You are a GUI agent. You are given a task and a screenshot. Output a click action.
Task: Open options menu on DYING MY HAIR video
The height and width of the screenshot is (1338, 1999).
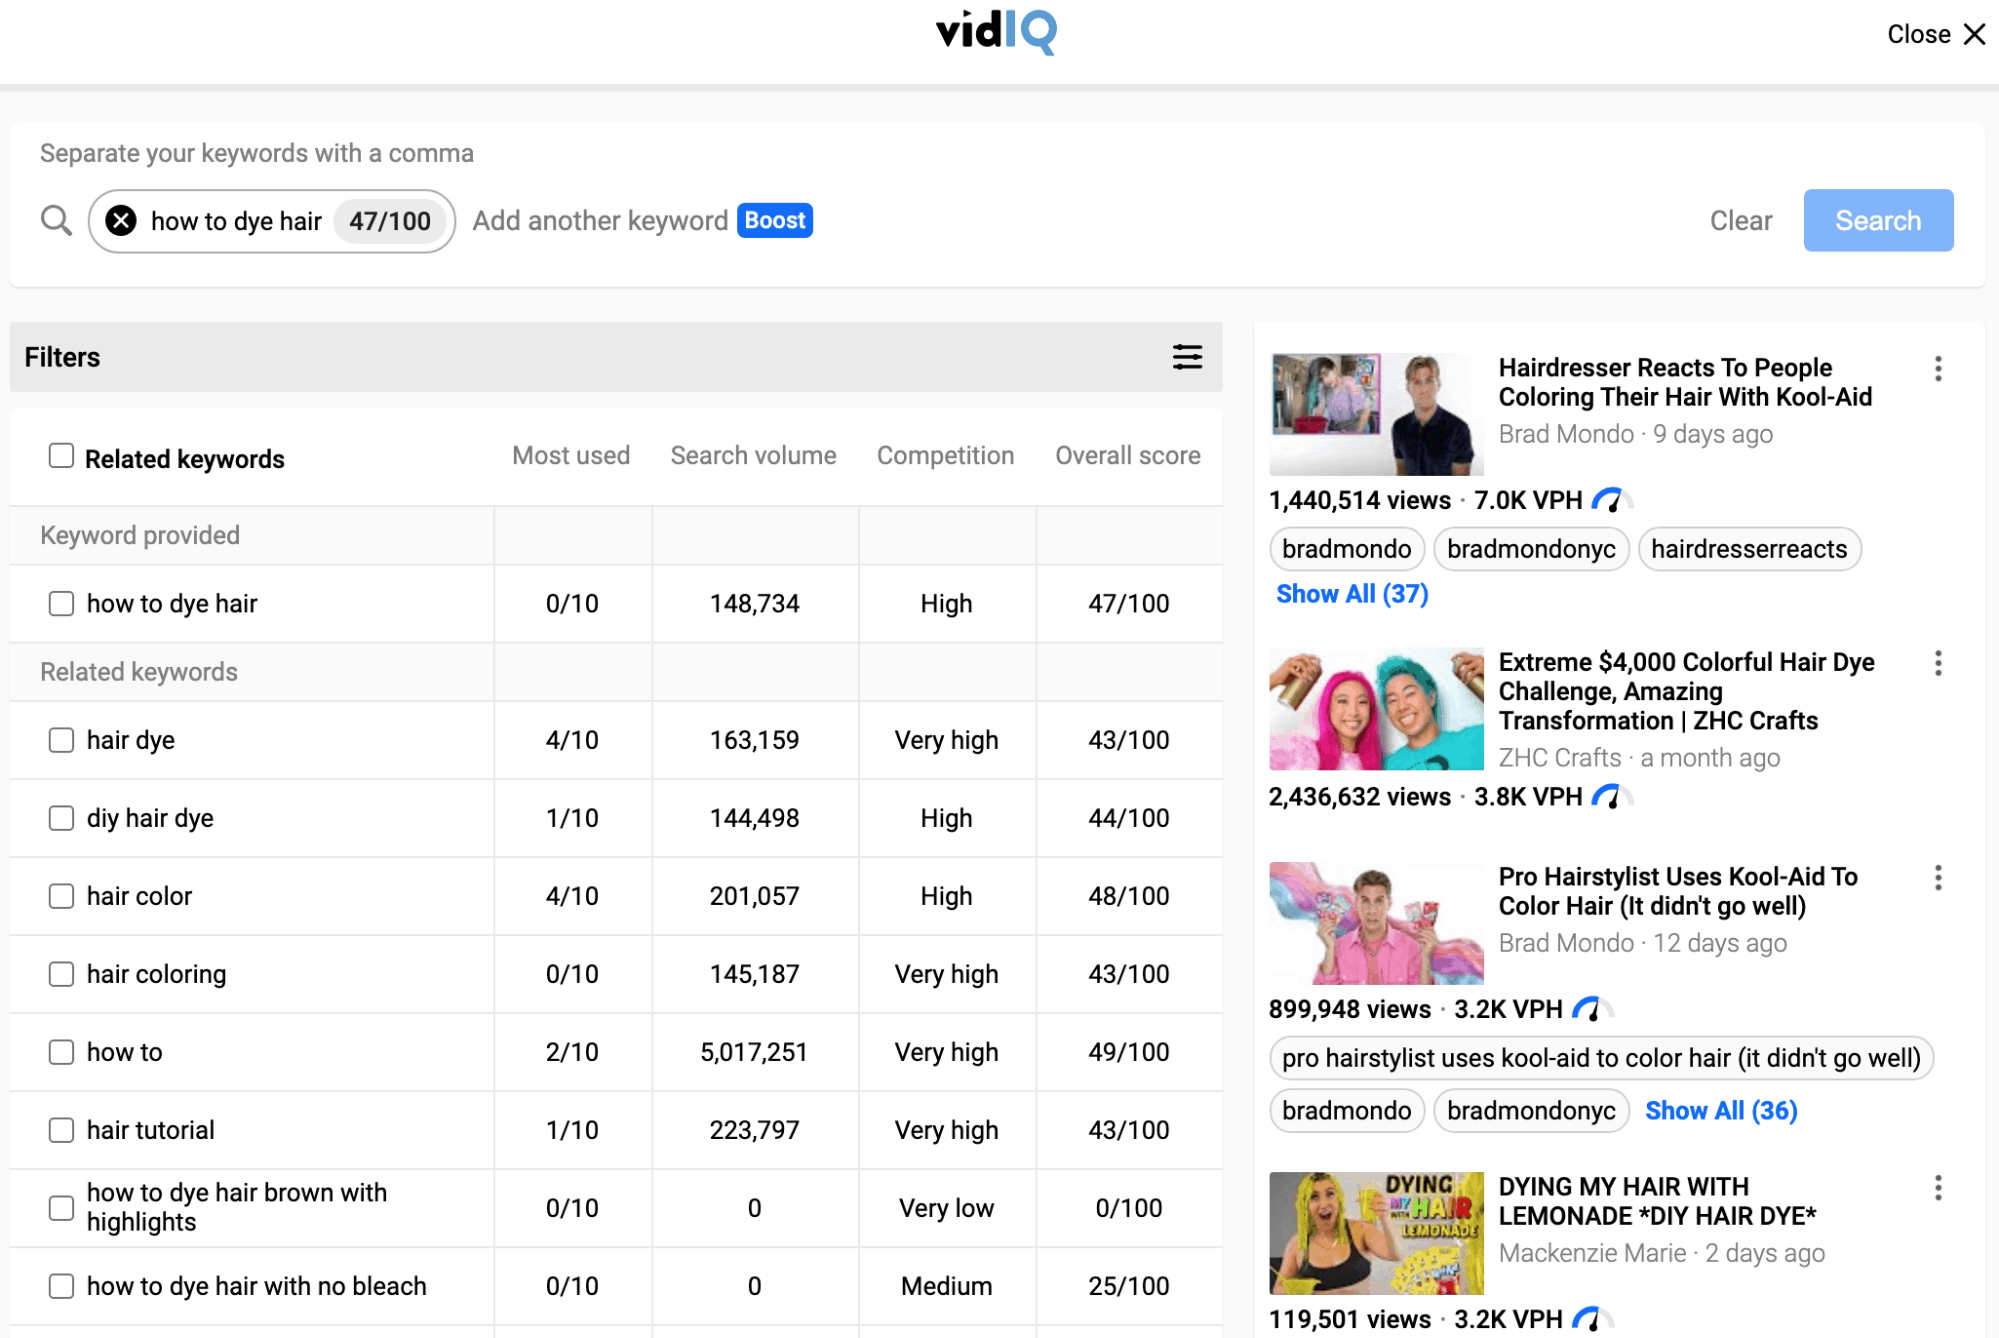(x=1938, y=1187)
